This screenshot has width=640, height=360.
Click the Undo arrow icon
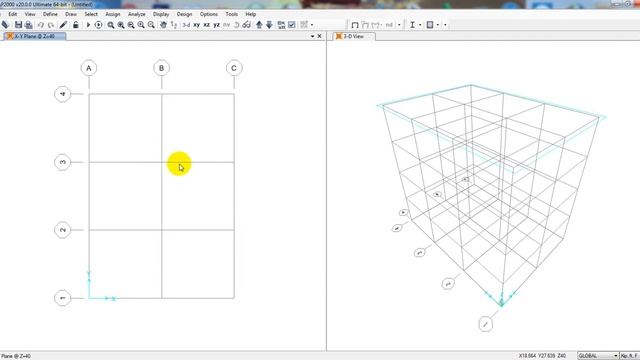click(41, 25)
